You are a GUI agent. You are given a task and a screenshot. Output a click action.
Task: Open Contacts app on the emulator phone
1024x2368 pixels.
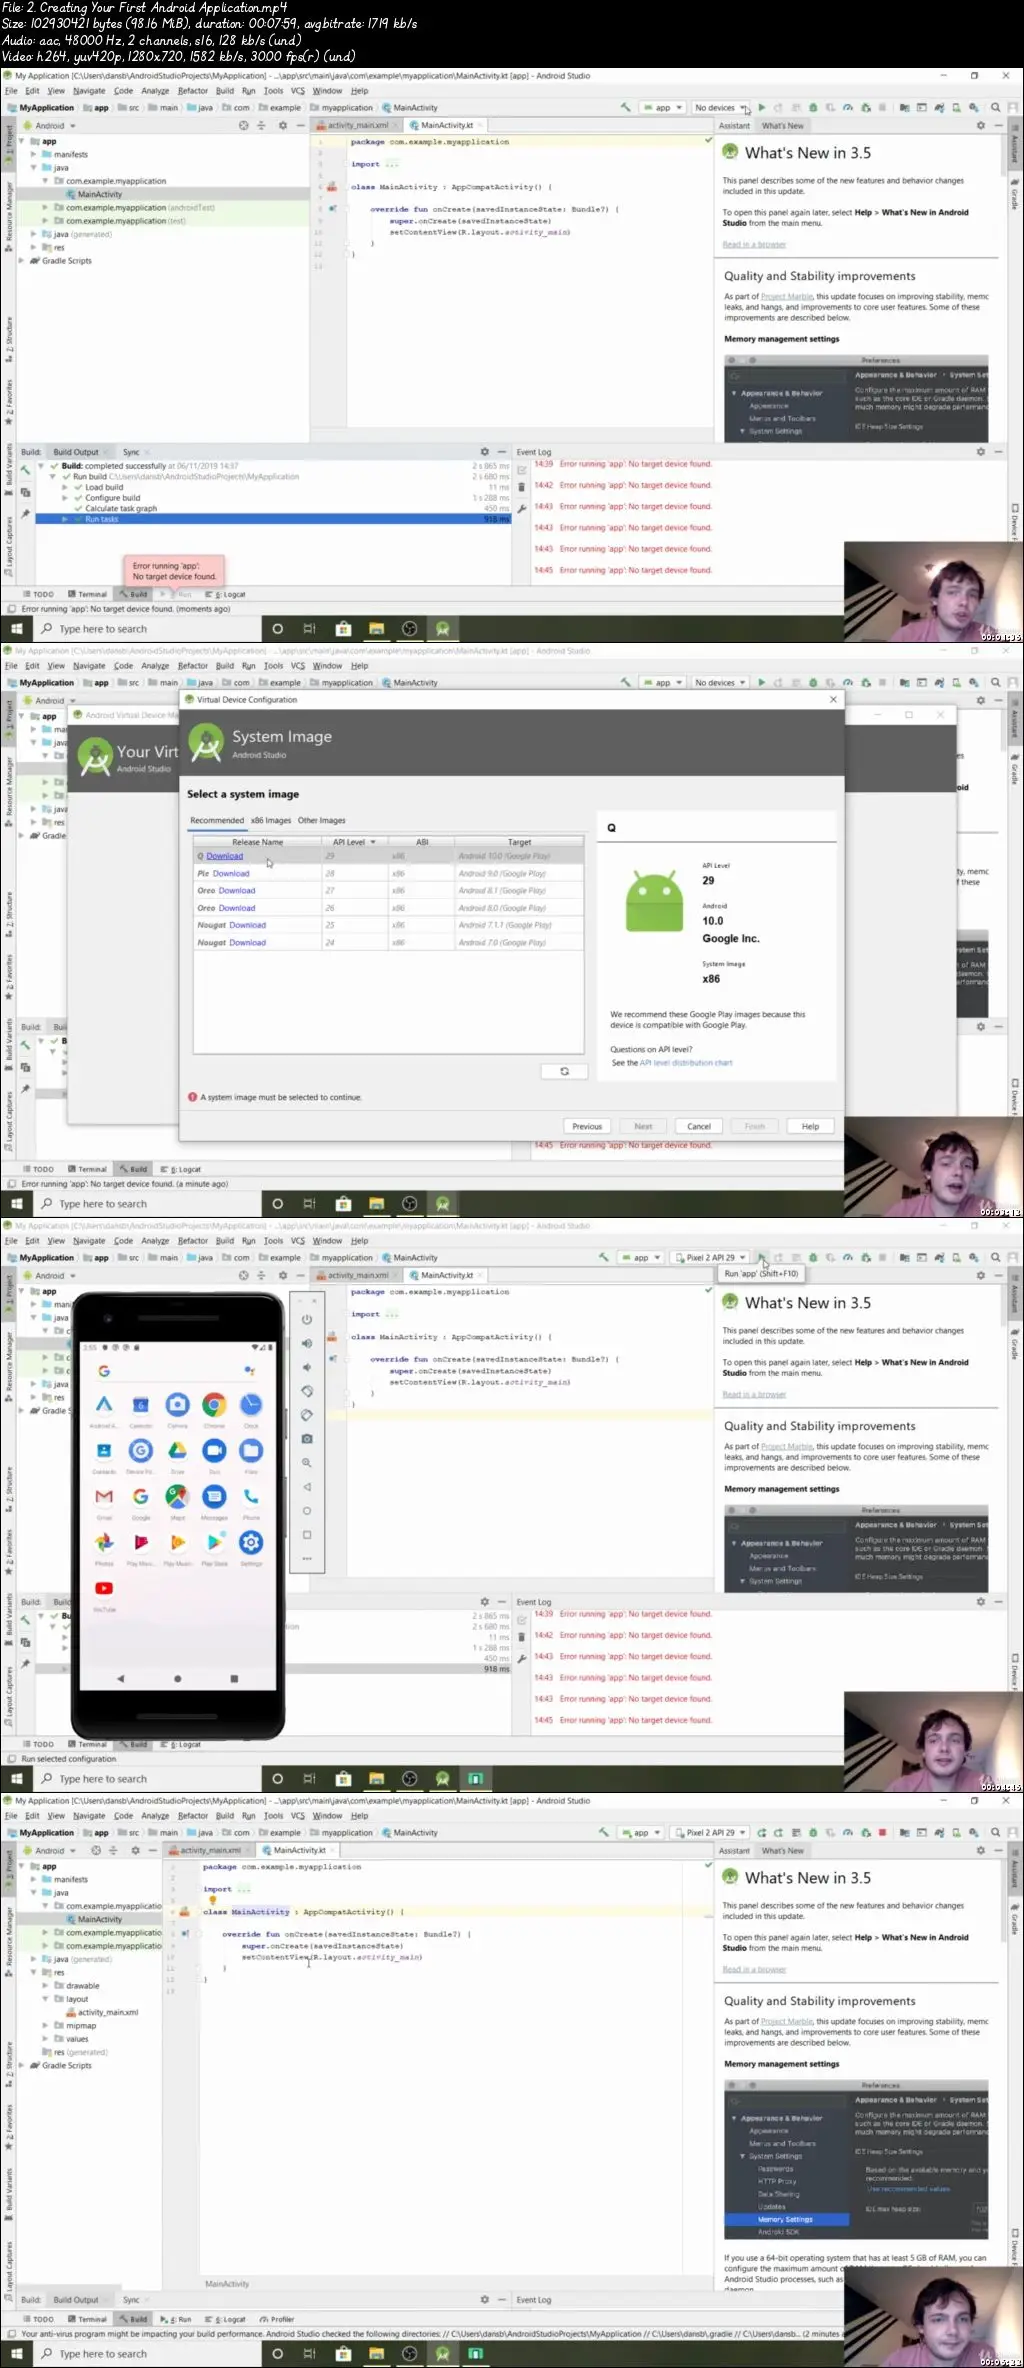click(104, 1450)
